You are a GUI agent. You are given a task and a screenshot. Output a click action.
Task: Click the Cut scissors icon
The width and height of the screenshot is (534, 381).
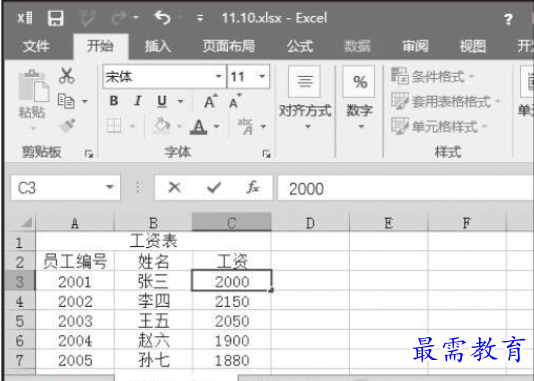pyautogui.click(x=66, y=75)
